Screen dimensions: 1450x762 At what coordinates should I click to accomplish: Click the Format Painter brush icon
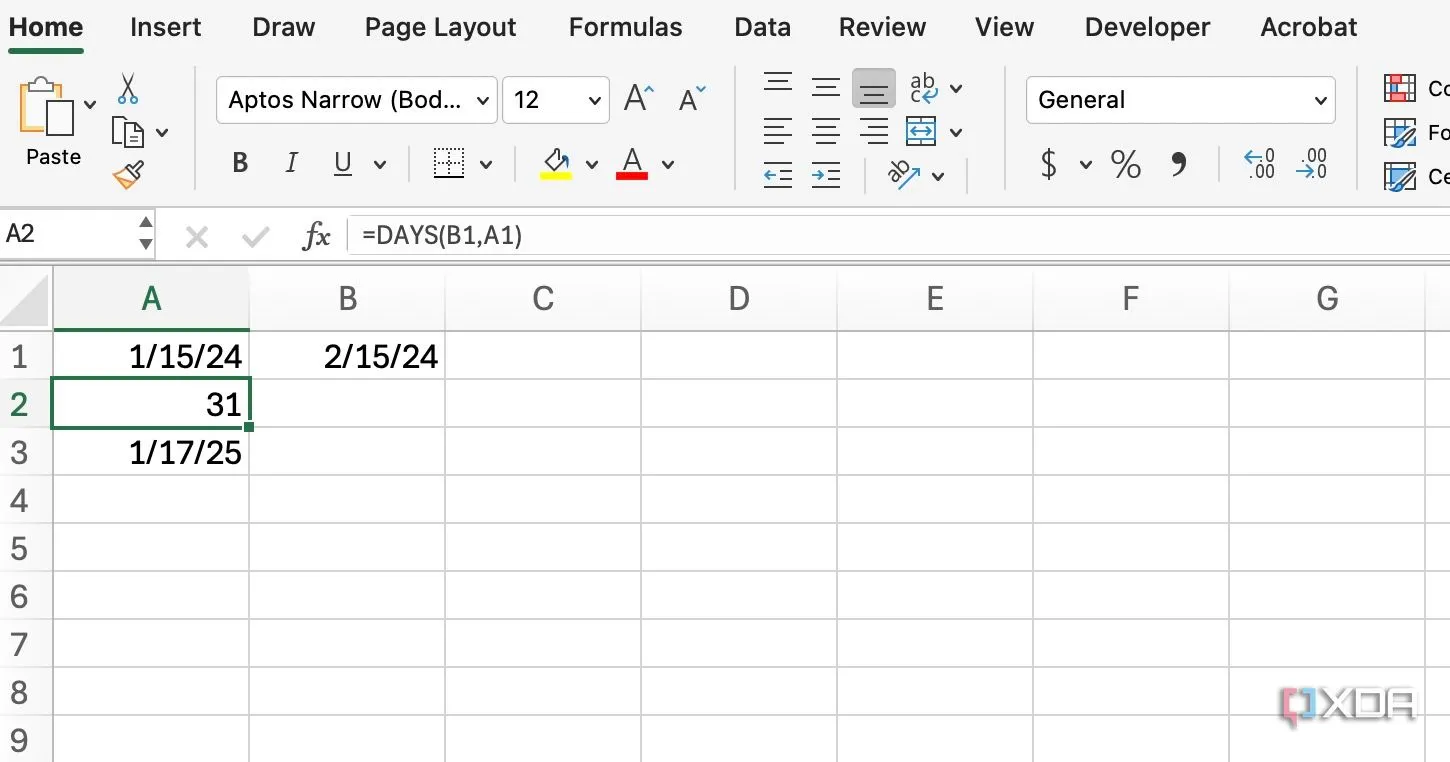[128, 175]
